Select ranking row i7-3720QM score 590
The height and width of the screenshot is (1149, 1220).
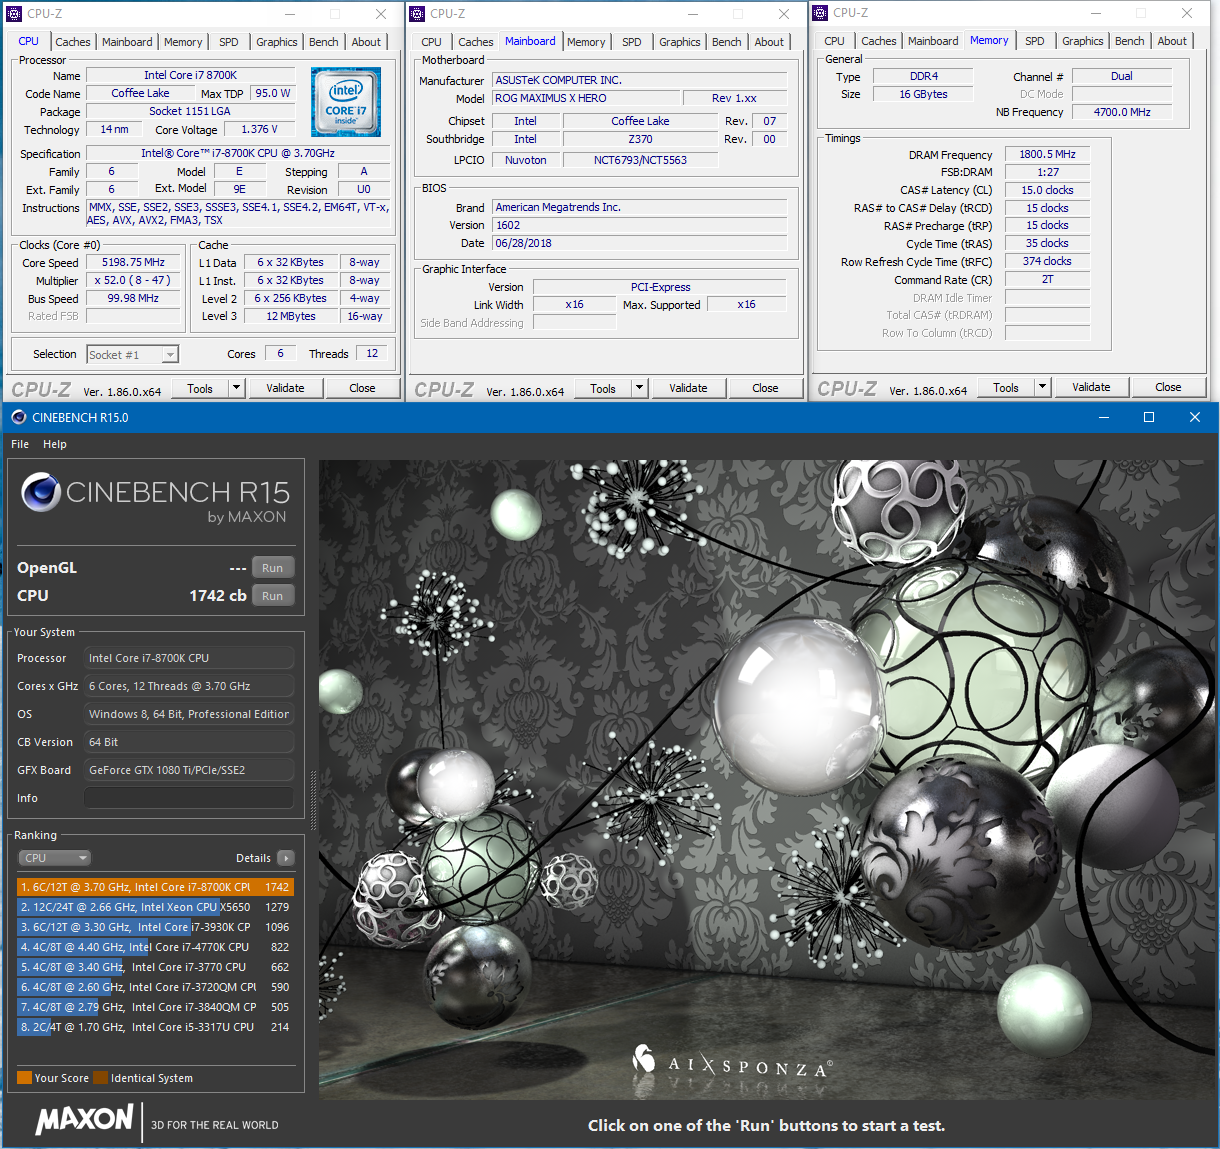155,987
